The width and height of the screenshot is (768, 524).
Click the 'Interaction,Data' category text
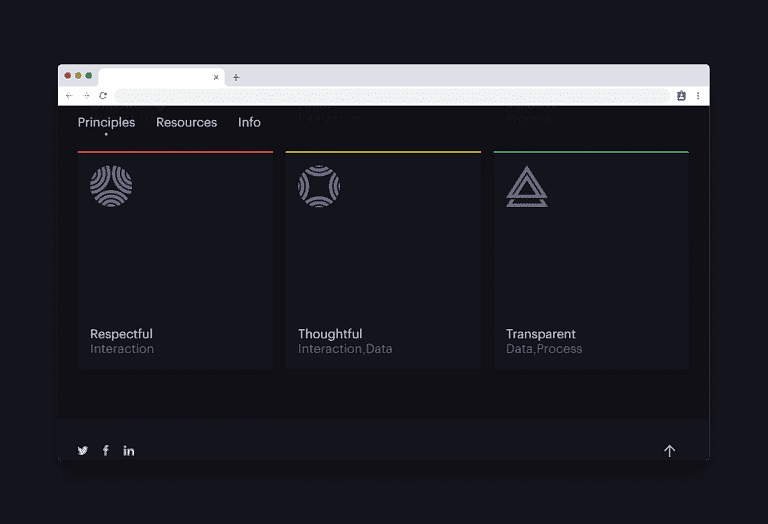345,349
